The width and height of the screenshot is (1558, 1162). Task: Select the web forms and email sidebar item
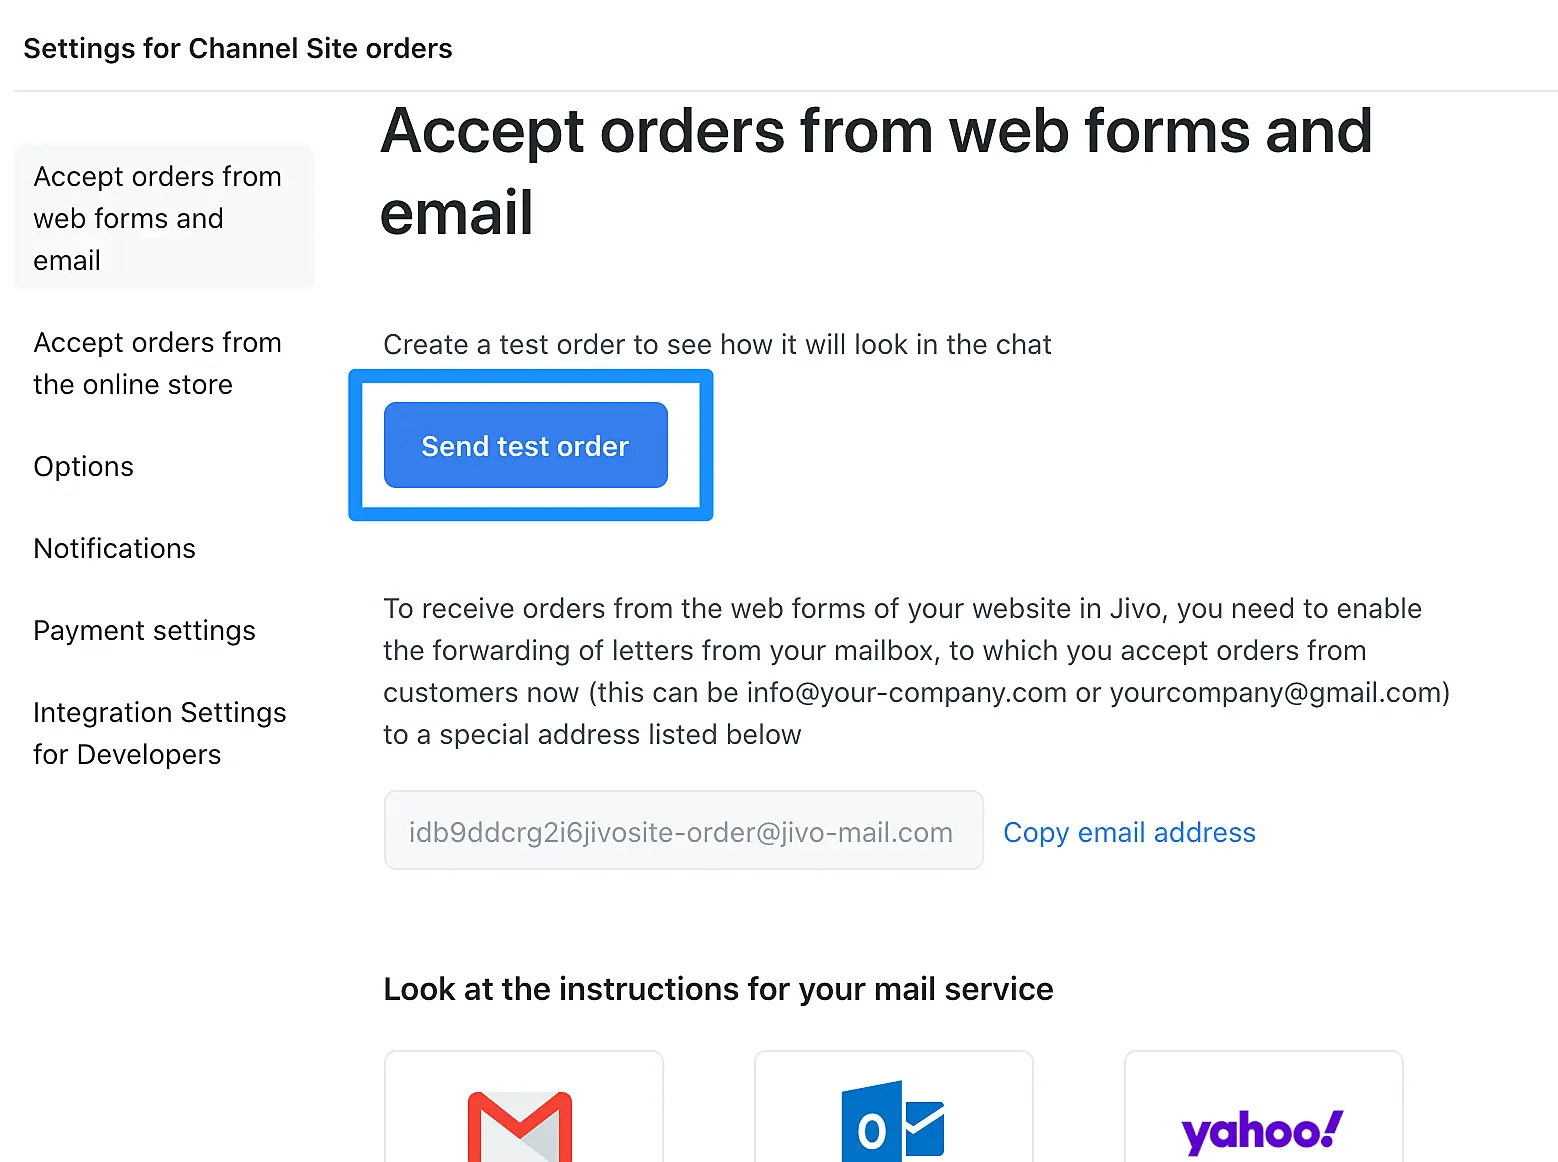158,218
